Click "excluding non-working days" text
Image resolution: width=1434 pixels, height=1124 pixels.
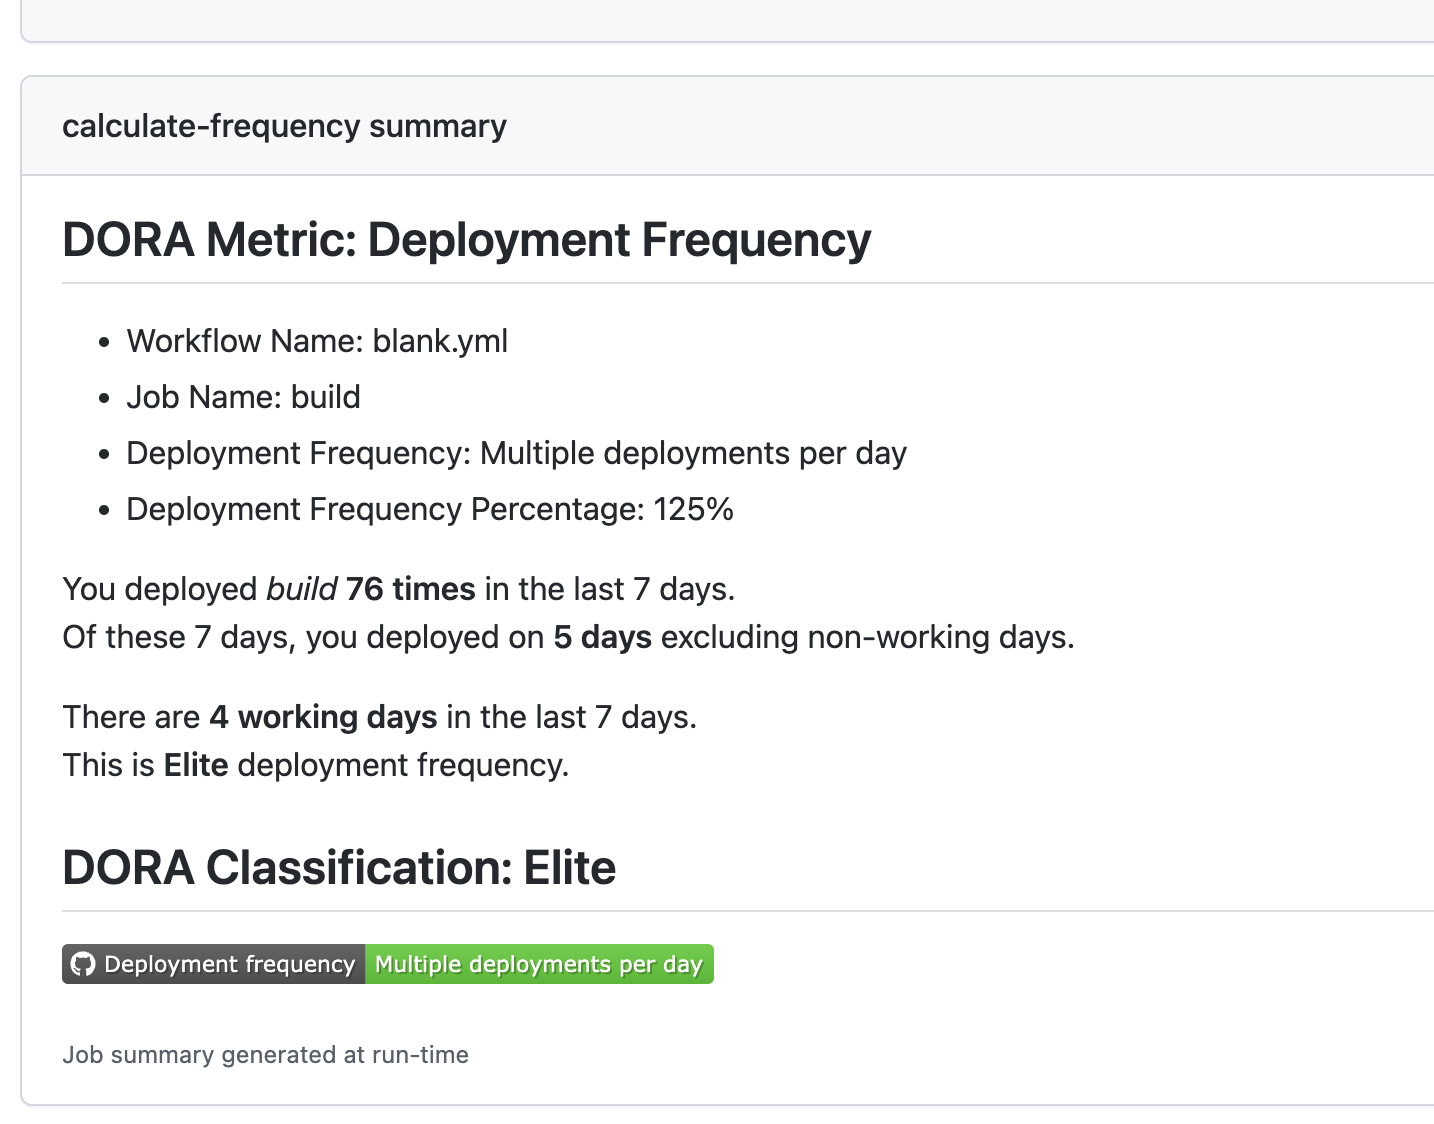click(866, 637)
